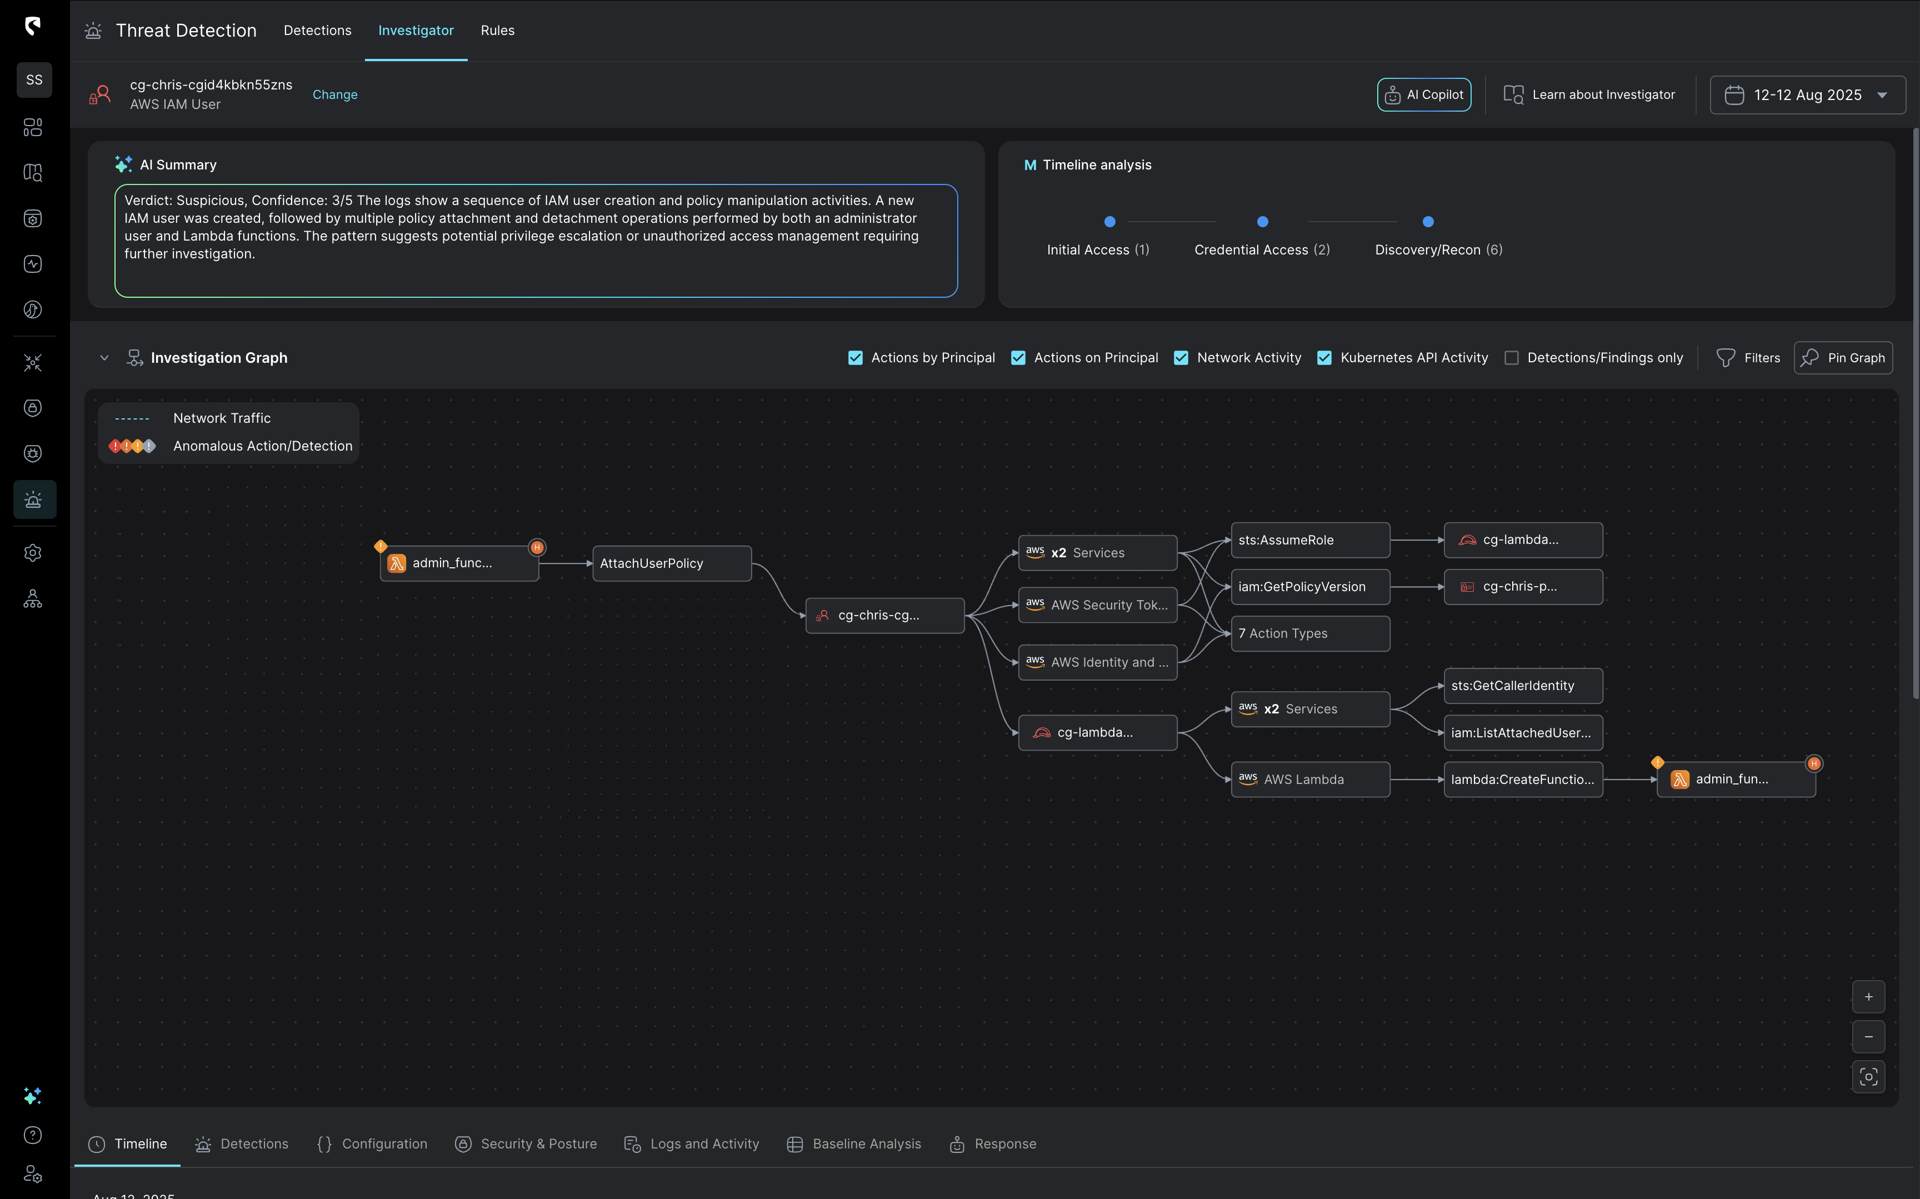Uncheck Actions on Principal checkbox
This screenshot has width=1920, height=1199.
(x=1018, y=358)
